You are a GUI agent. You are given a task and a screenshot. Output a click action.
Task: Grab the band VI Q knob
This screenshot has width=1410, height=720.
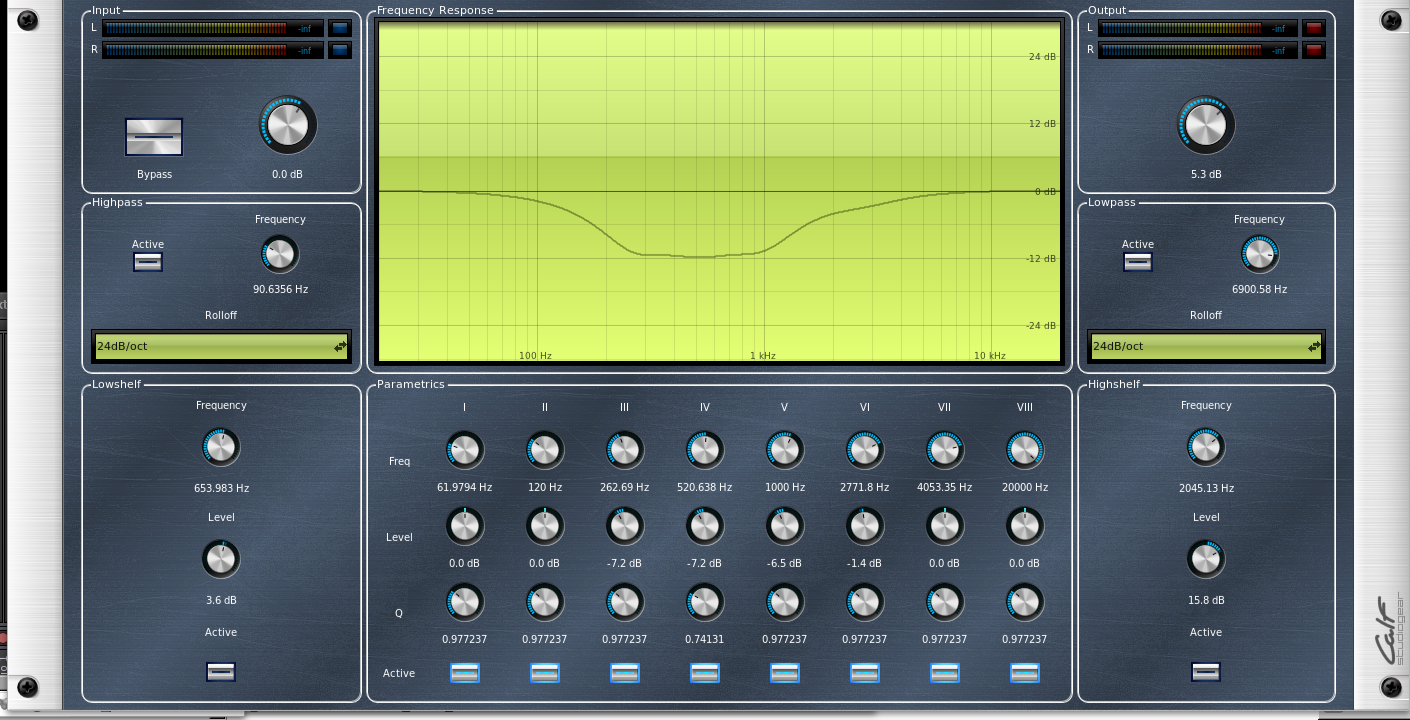tap(865, 602)
